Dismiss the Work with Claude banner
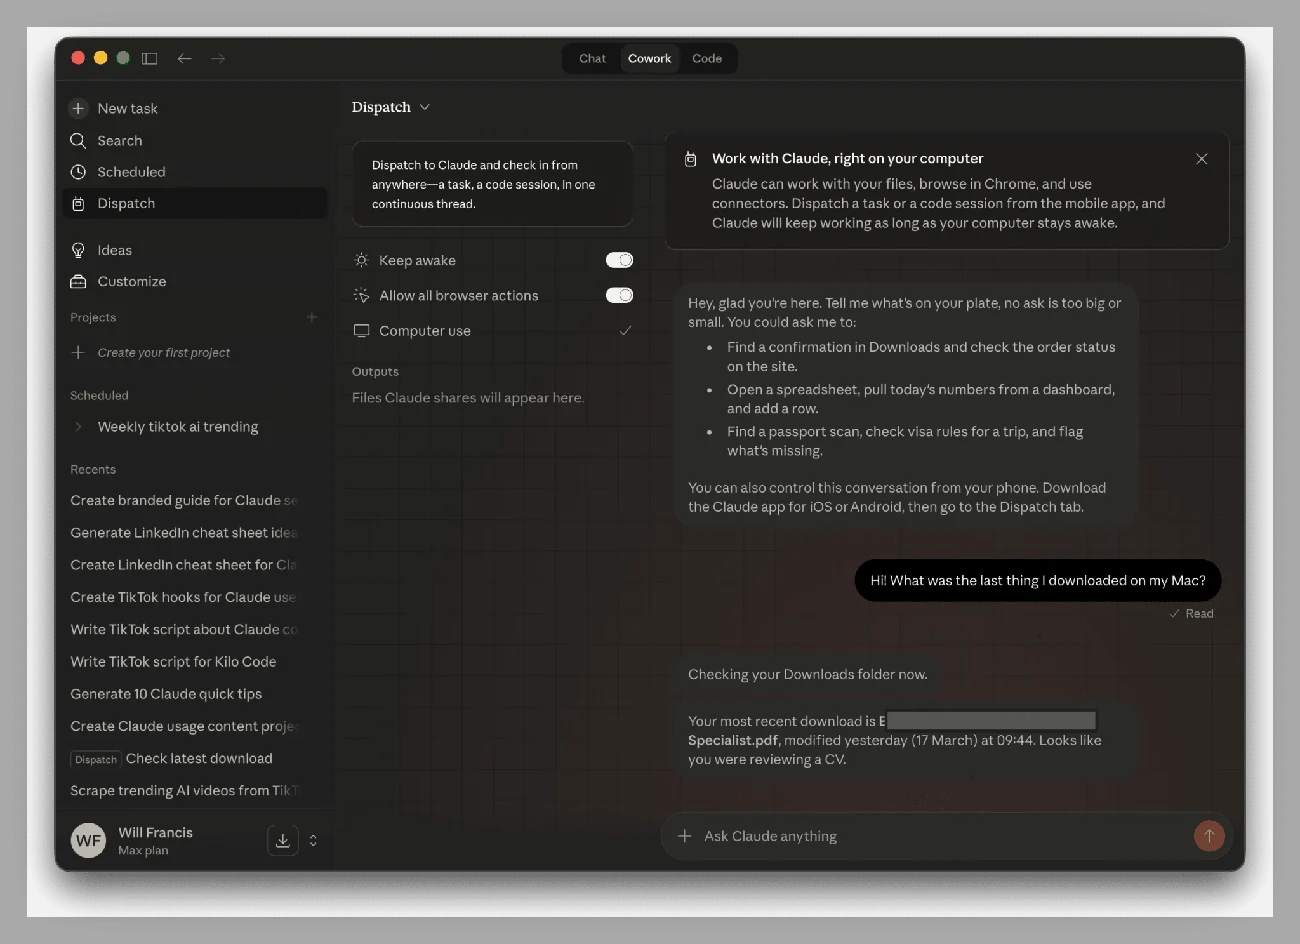This screenshot has height=944, width=1300. 1202,159
